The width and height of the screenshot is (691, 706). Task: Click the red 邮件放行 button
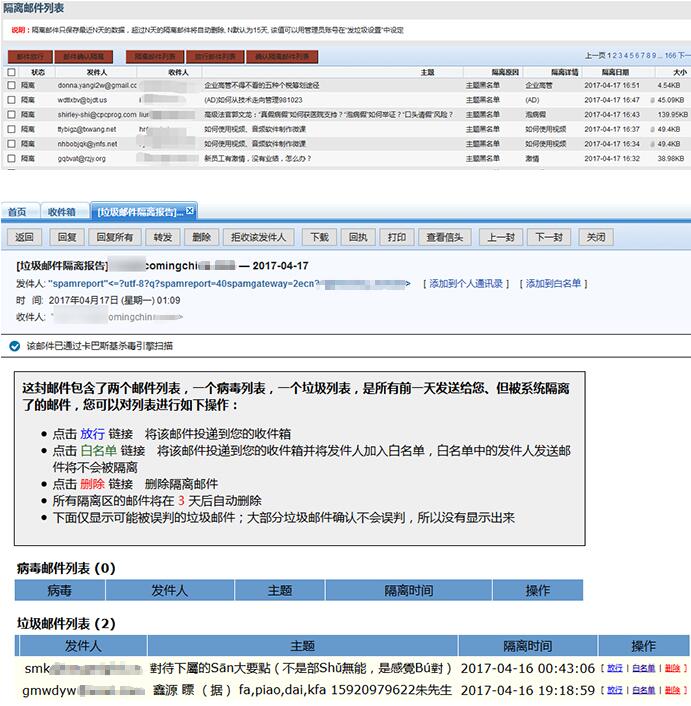pos(30,57)
